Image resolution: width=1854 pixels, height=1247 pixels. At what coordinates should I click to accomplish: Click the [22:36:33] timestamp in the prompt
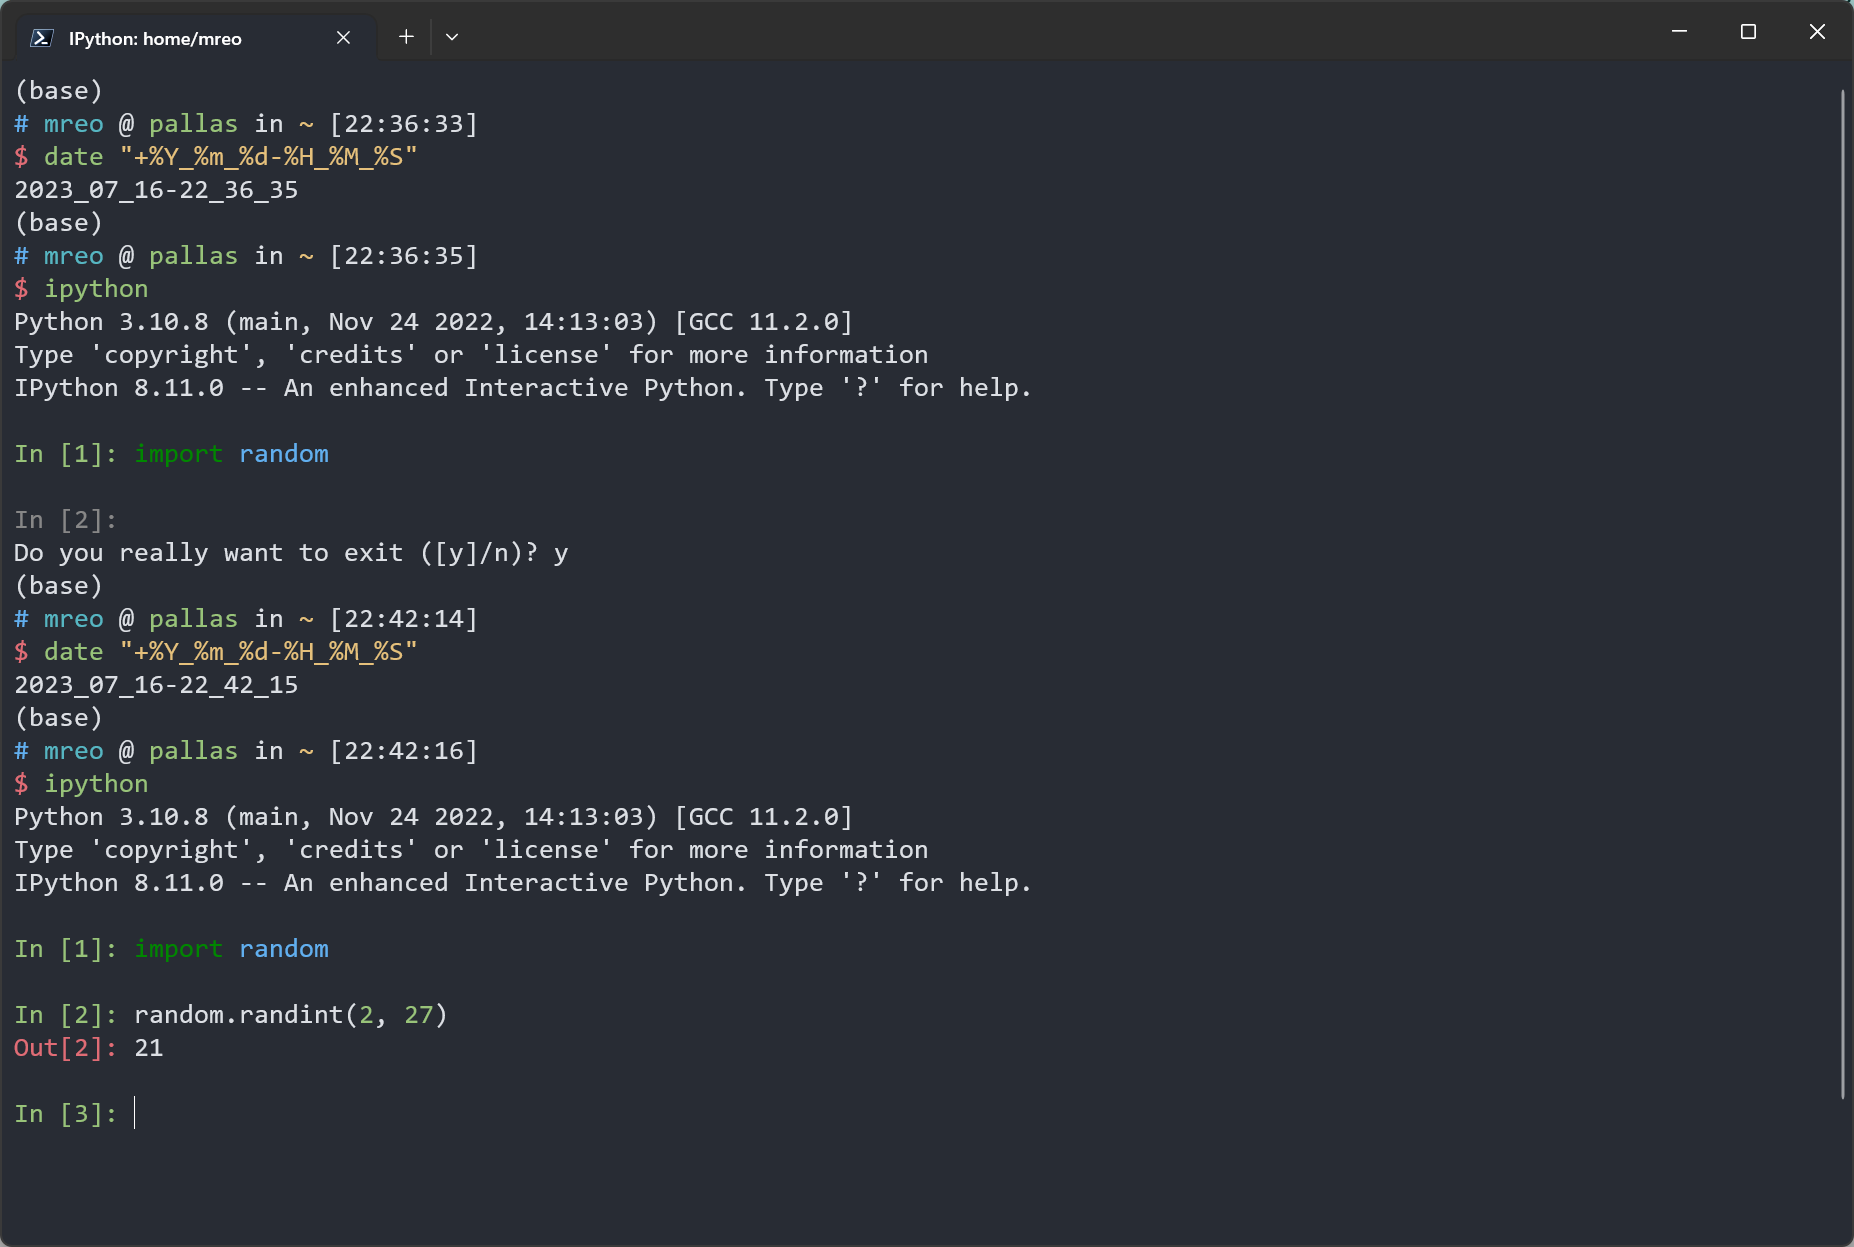pos(403,123)
